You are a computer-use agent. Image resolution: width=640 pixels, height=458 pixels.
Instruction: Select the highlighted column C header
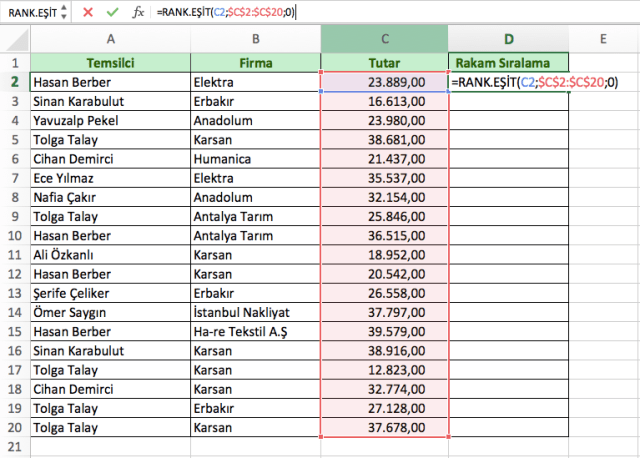tap(385, 39)
